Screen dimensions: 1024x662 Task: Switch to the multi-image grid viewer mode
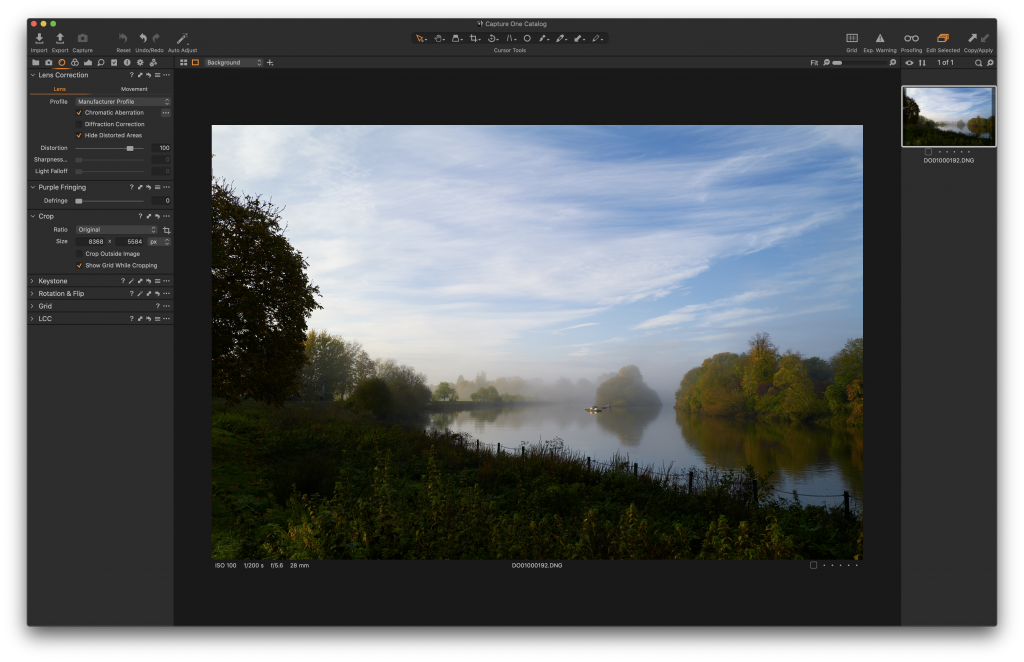pos(184,63)
